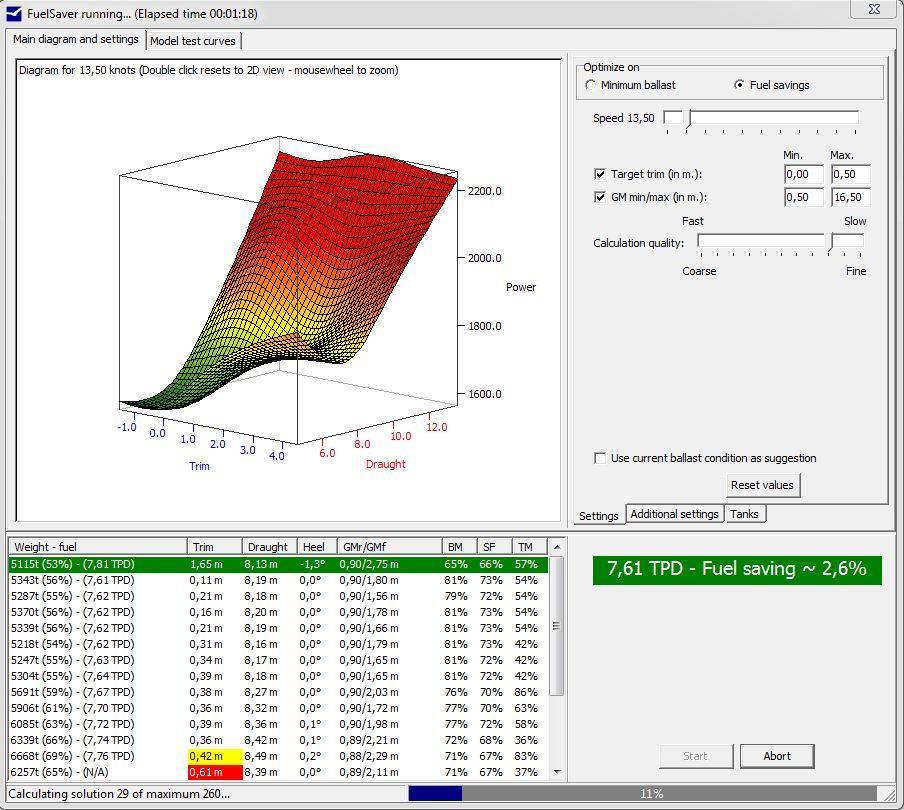Click the Calculation quality slider thumb

click(x=831, y=243)
